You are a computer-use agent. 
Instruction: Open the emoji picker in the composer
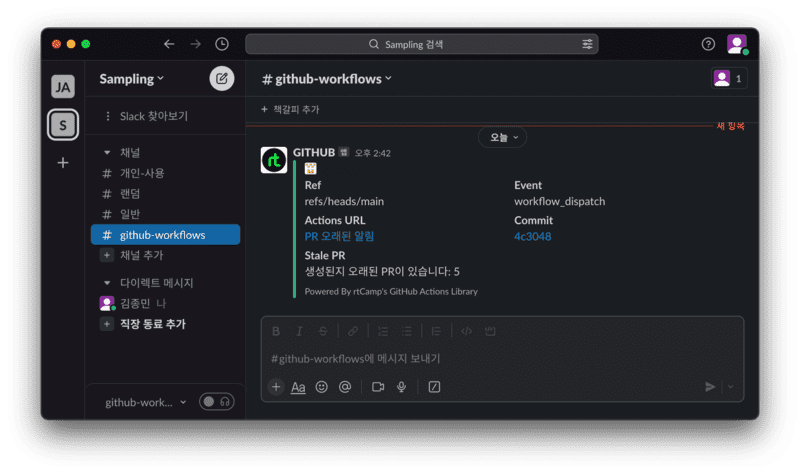pyautogui.click(x=321, y=387)
